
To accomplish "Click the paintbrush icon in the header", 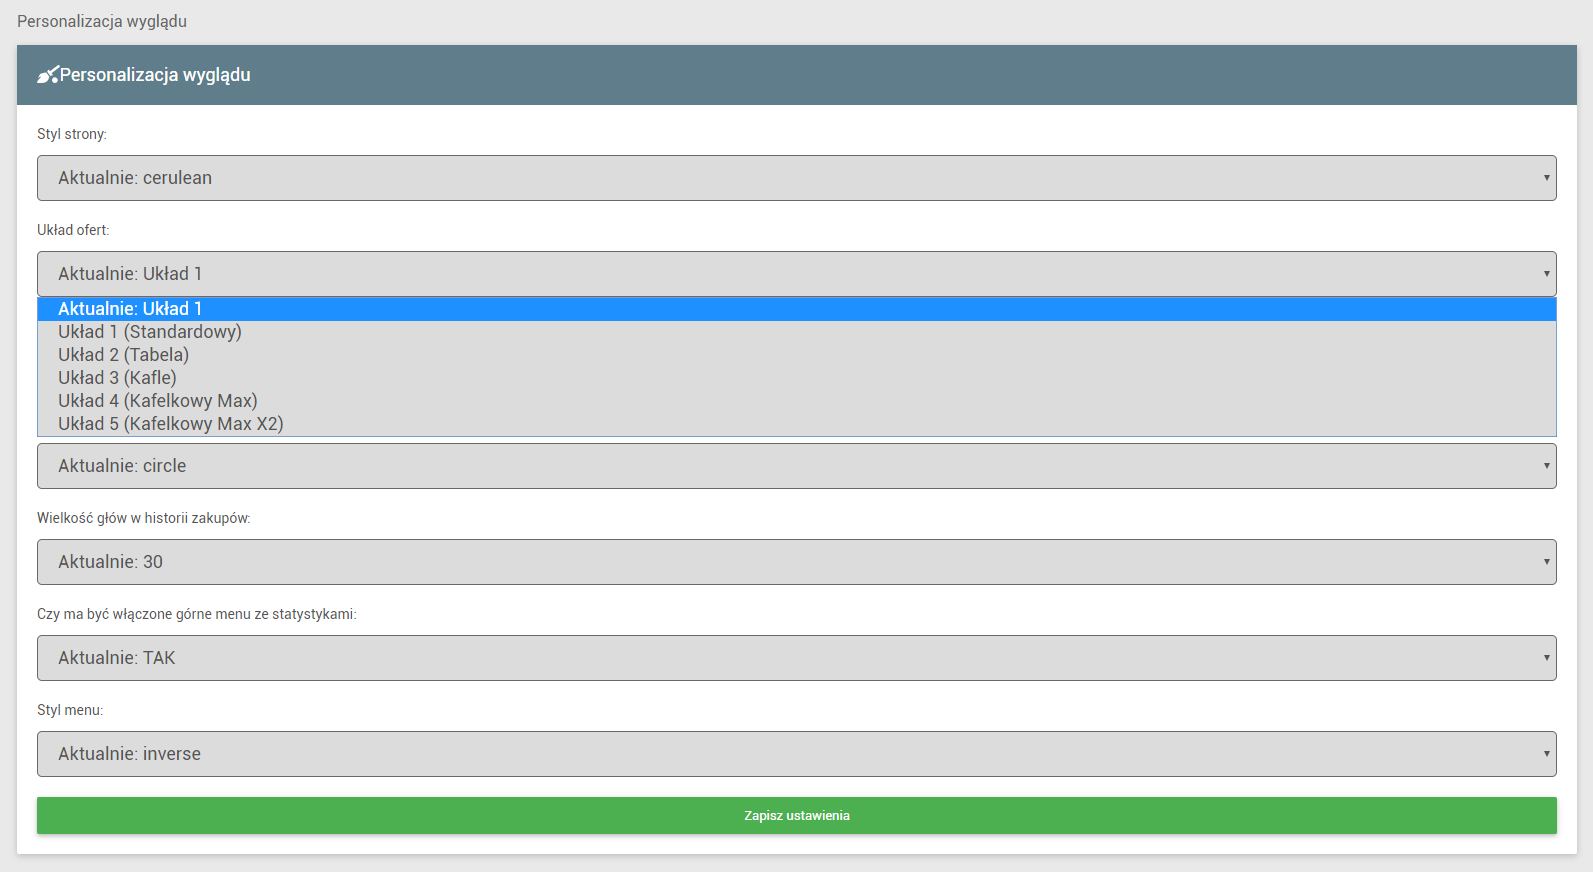I will (47, 75).
